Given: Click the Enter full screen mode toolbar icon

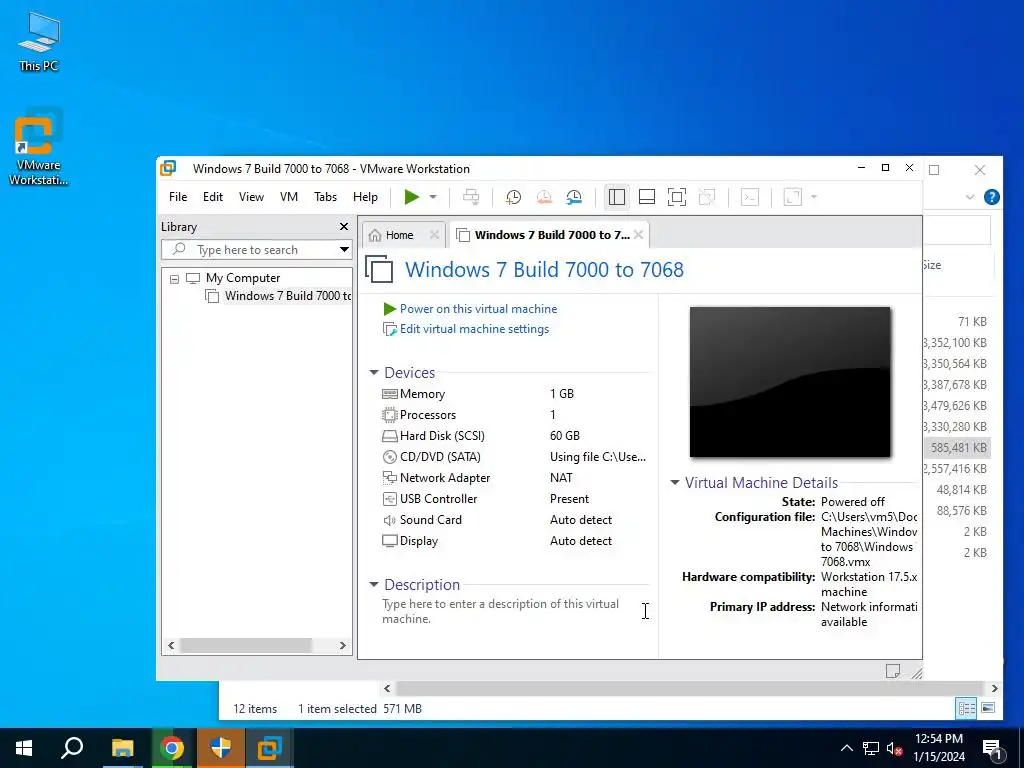Looking at the screenshot, I should (677, 197).
